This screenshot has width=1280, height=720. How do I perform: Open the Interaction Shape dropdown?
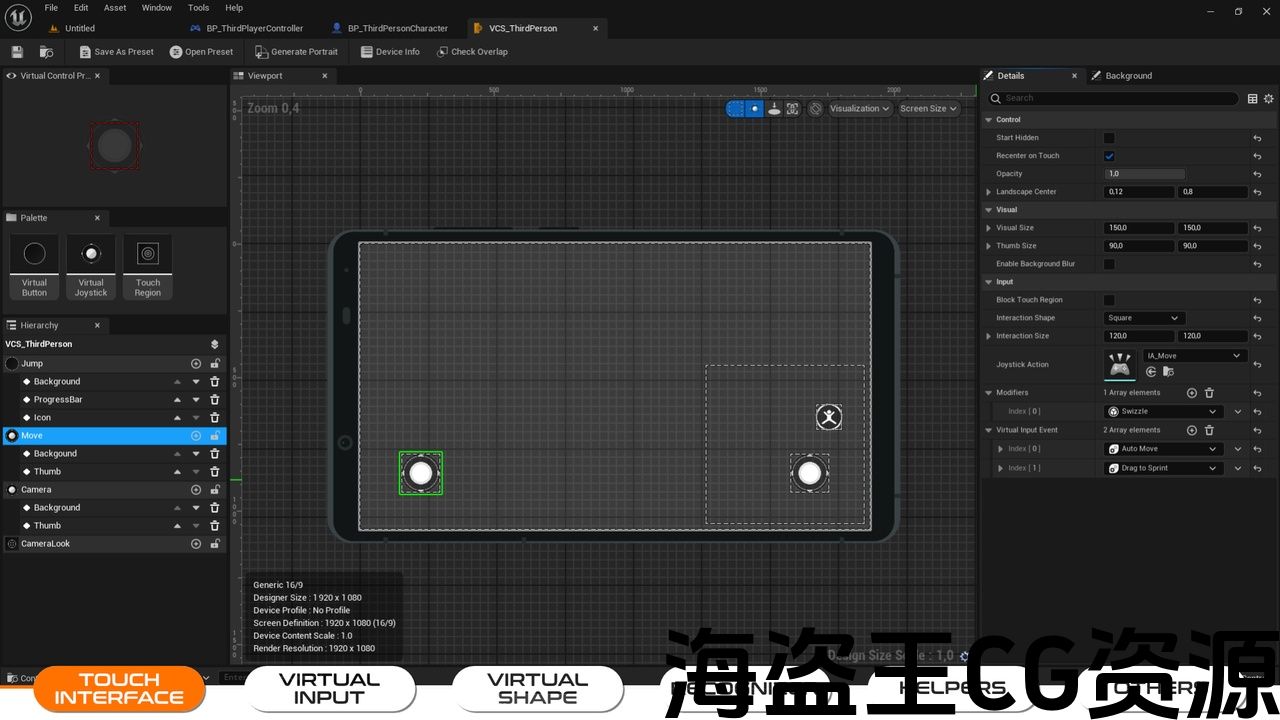(1144, 318)
